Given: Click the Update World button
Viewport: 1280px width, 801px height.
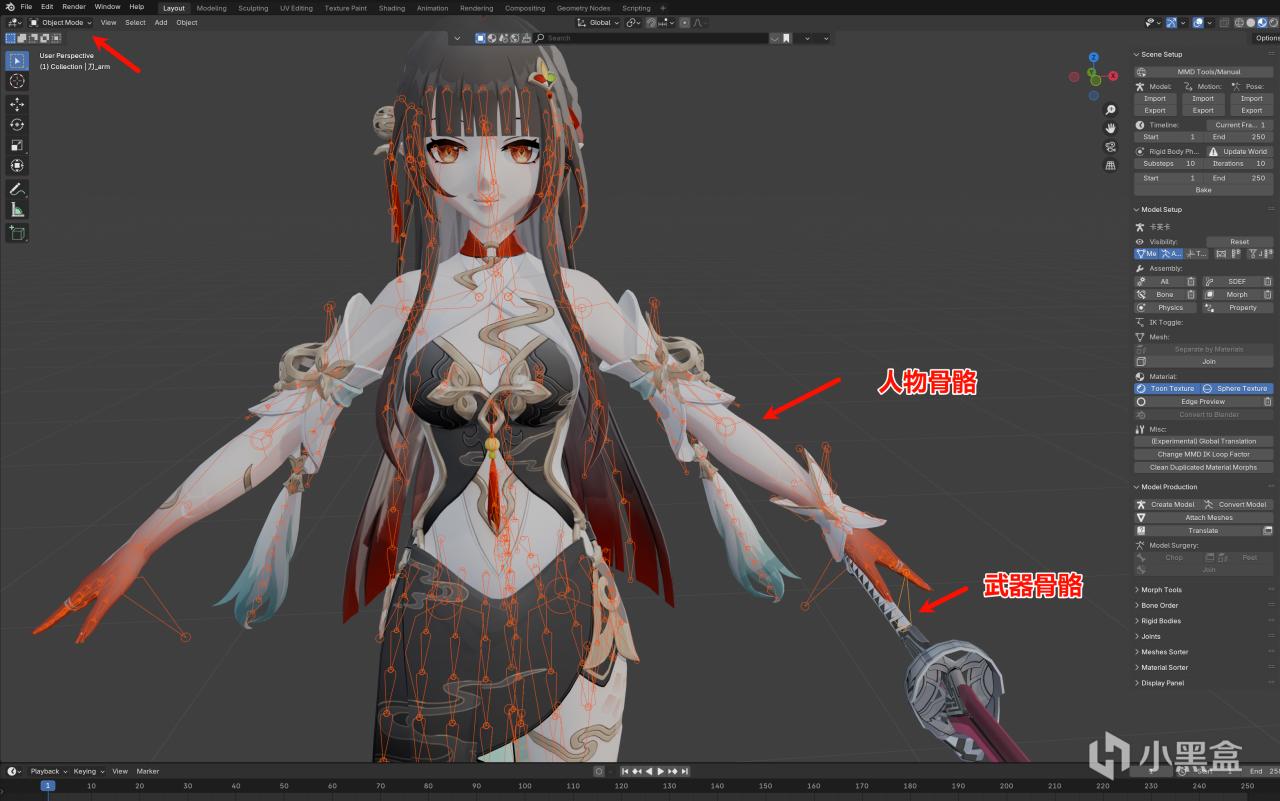Looking at the screenshot, I should [1238, 152].
